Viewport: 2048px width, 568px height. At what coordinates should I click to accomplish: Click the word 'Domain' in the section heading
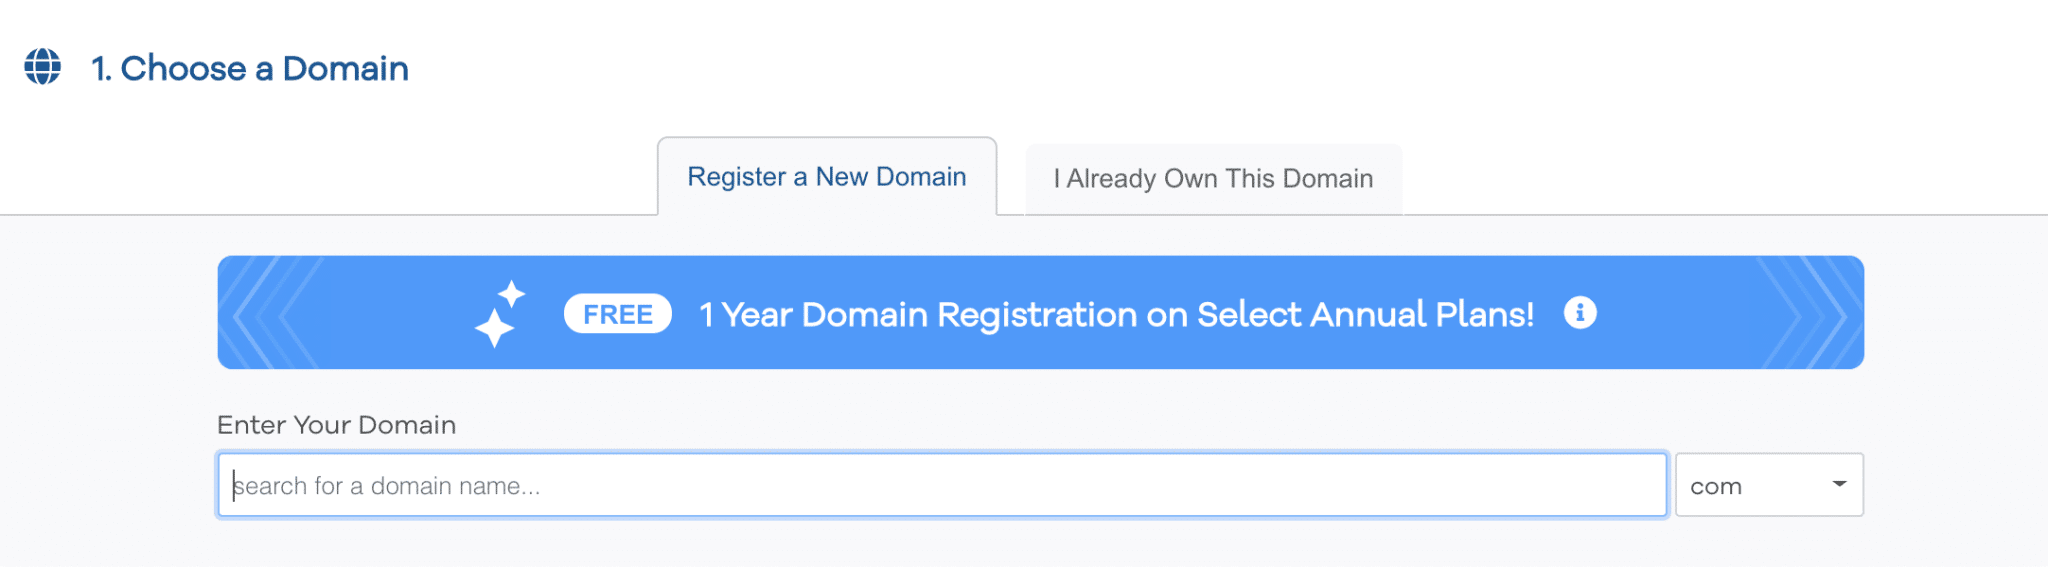coord(346,68)
